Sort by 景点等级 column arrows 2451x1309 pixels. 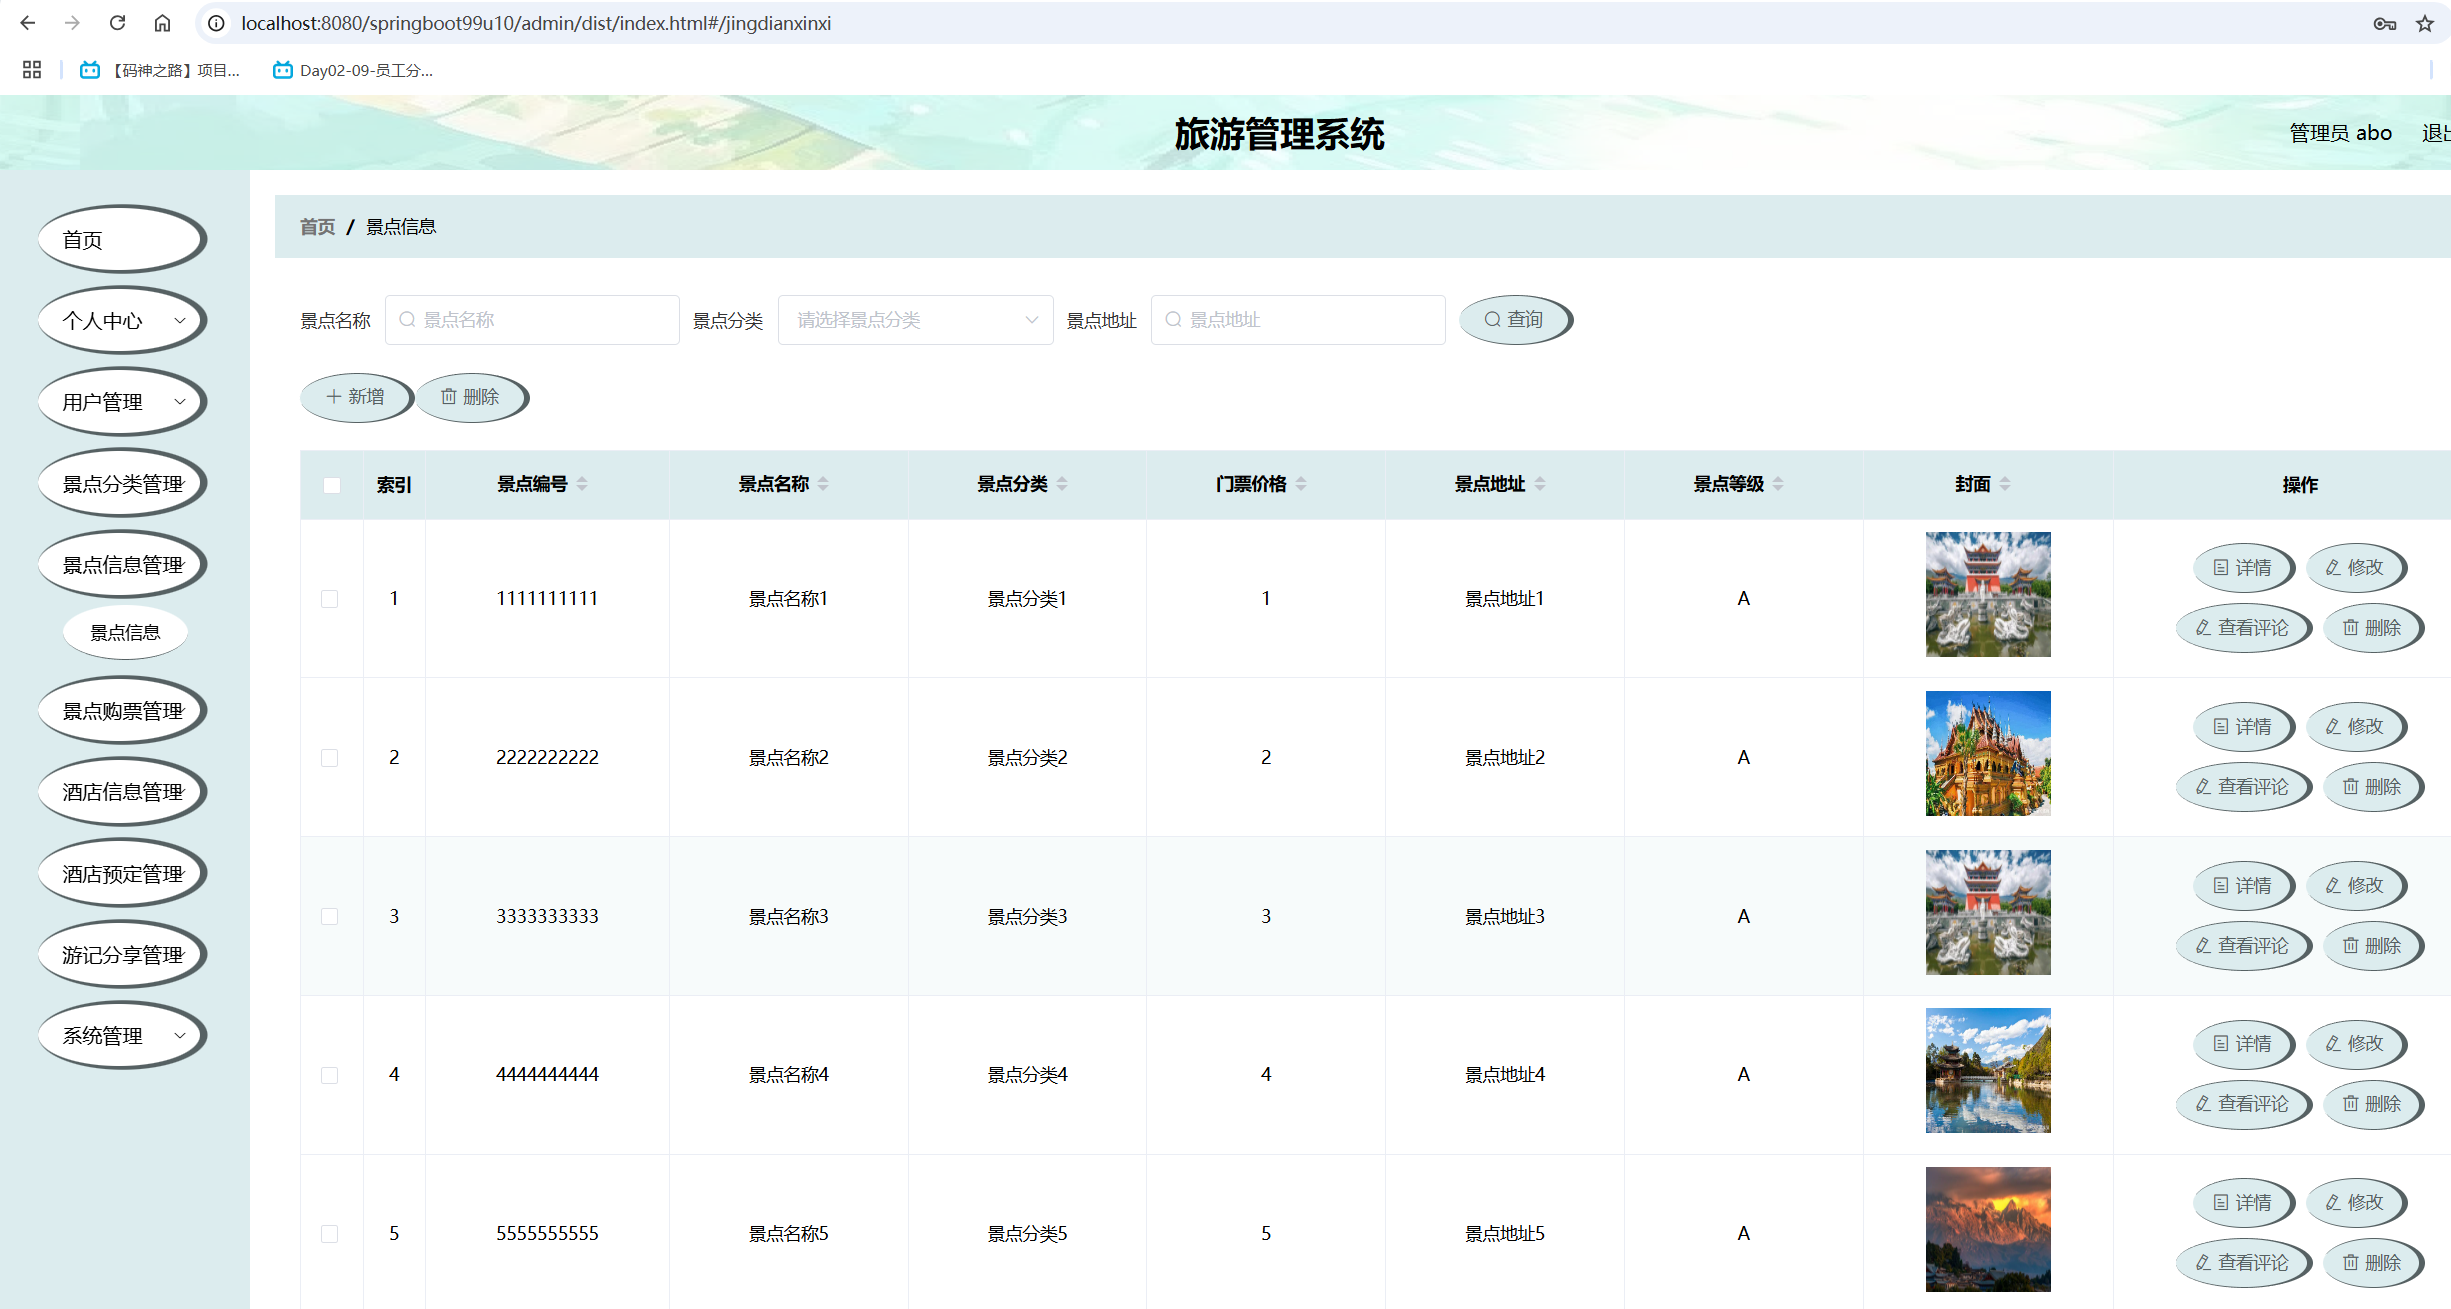tap(1778, 484)
